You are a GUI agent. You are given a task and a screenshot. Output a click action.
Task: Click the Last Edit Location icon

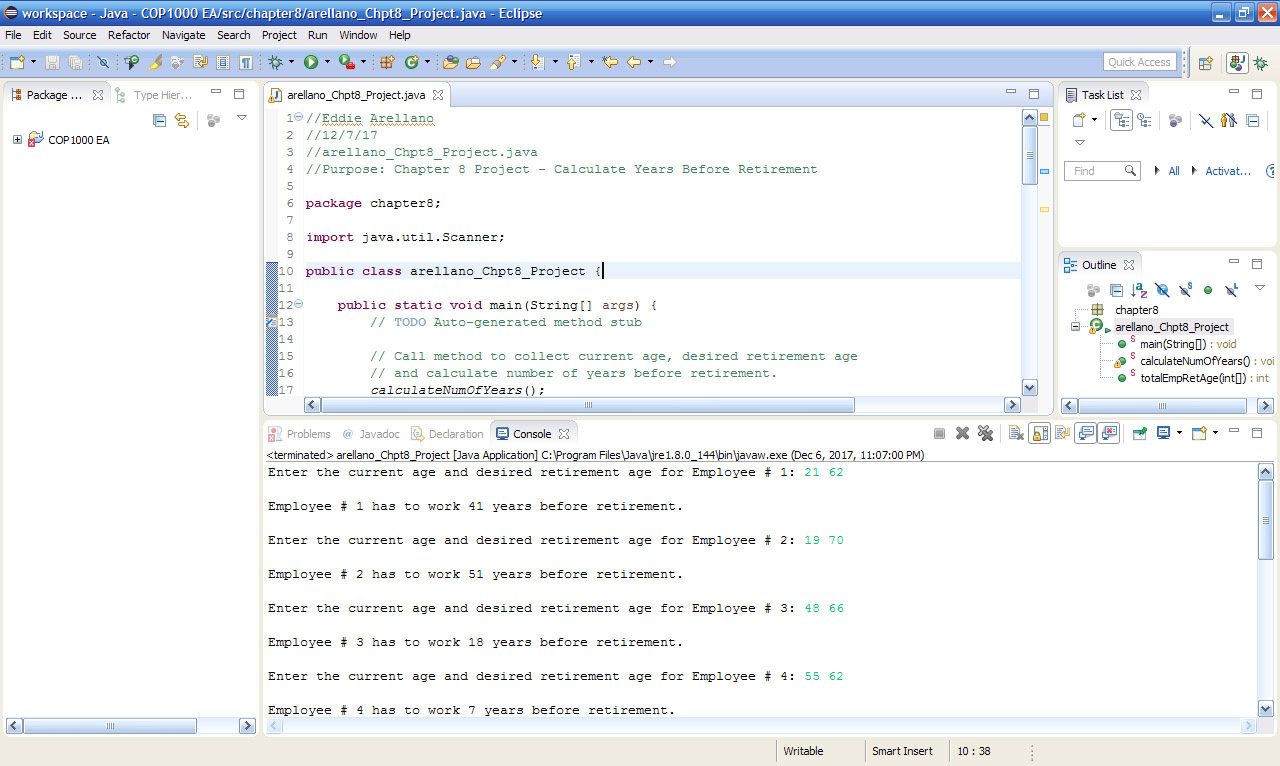pos(611,62)
